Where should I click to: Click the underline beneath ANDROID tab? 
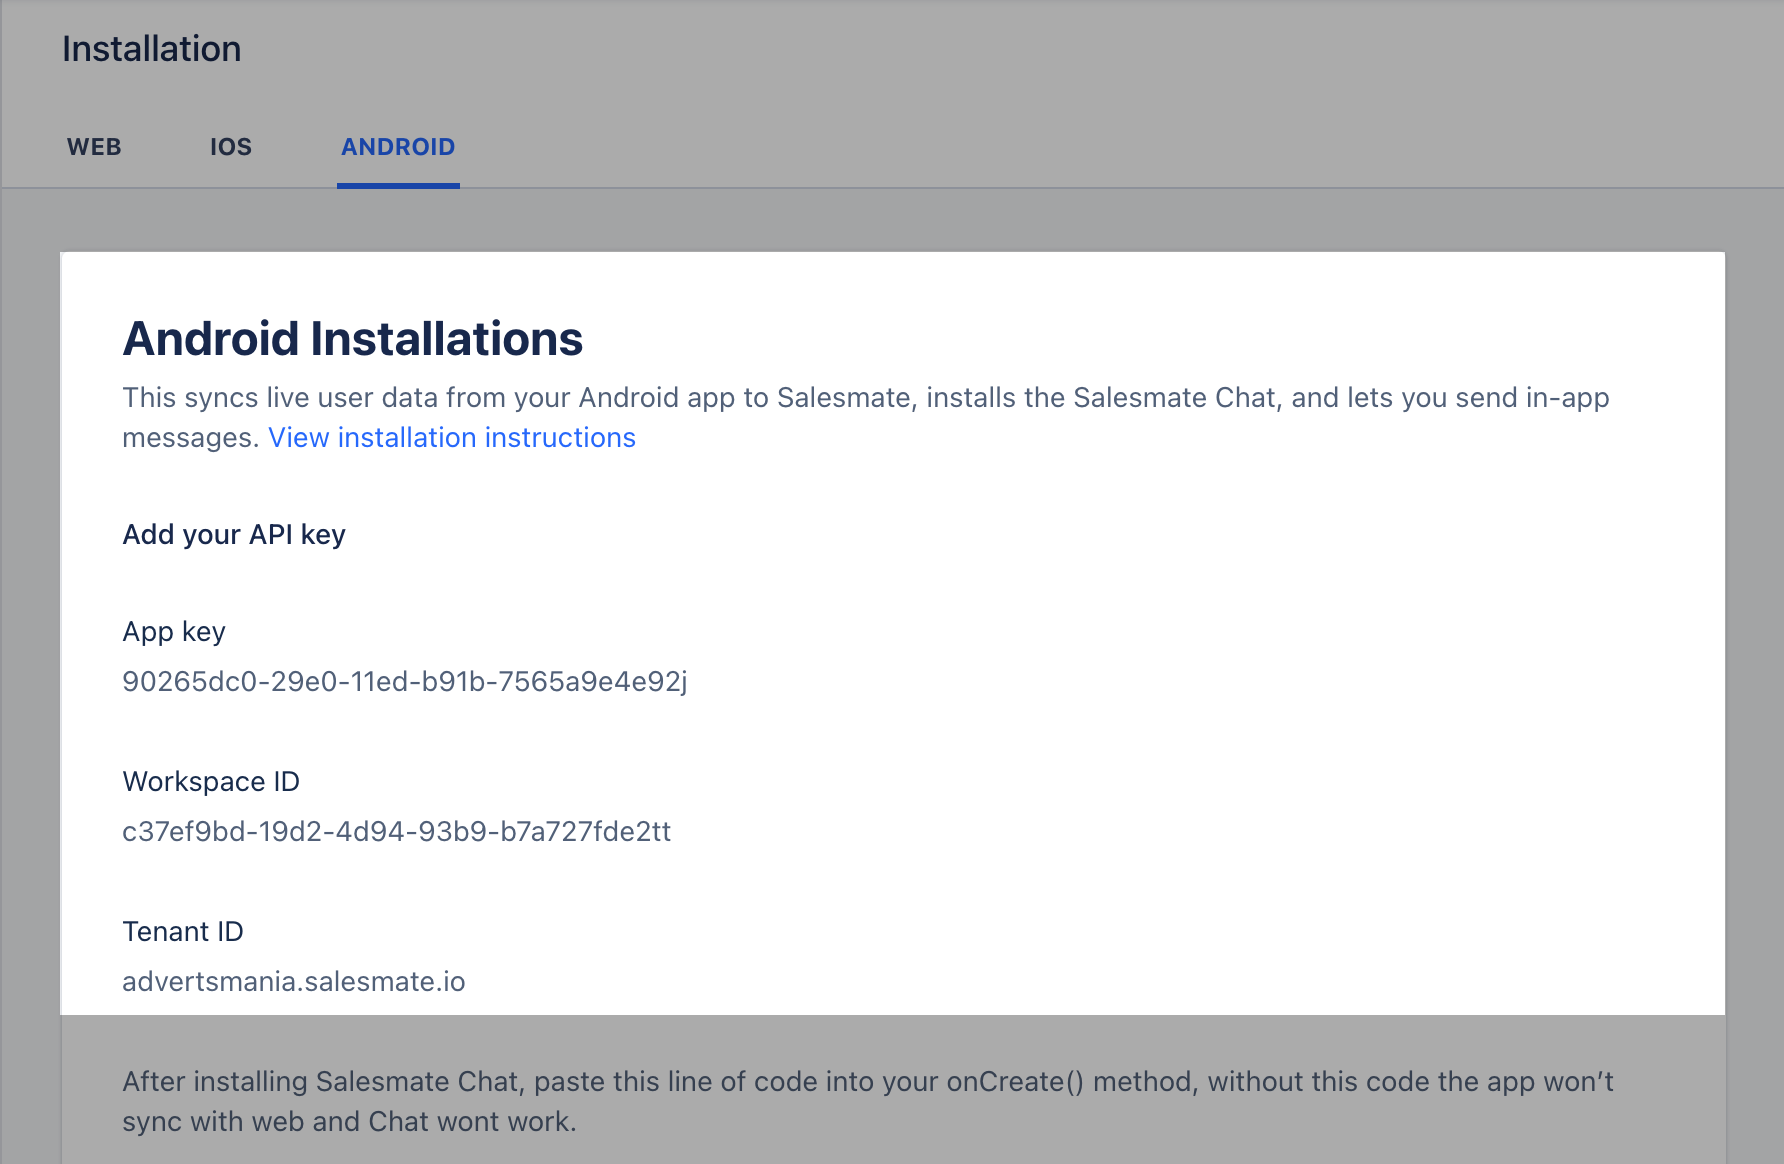398,185
